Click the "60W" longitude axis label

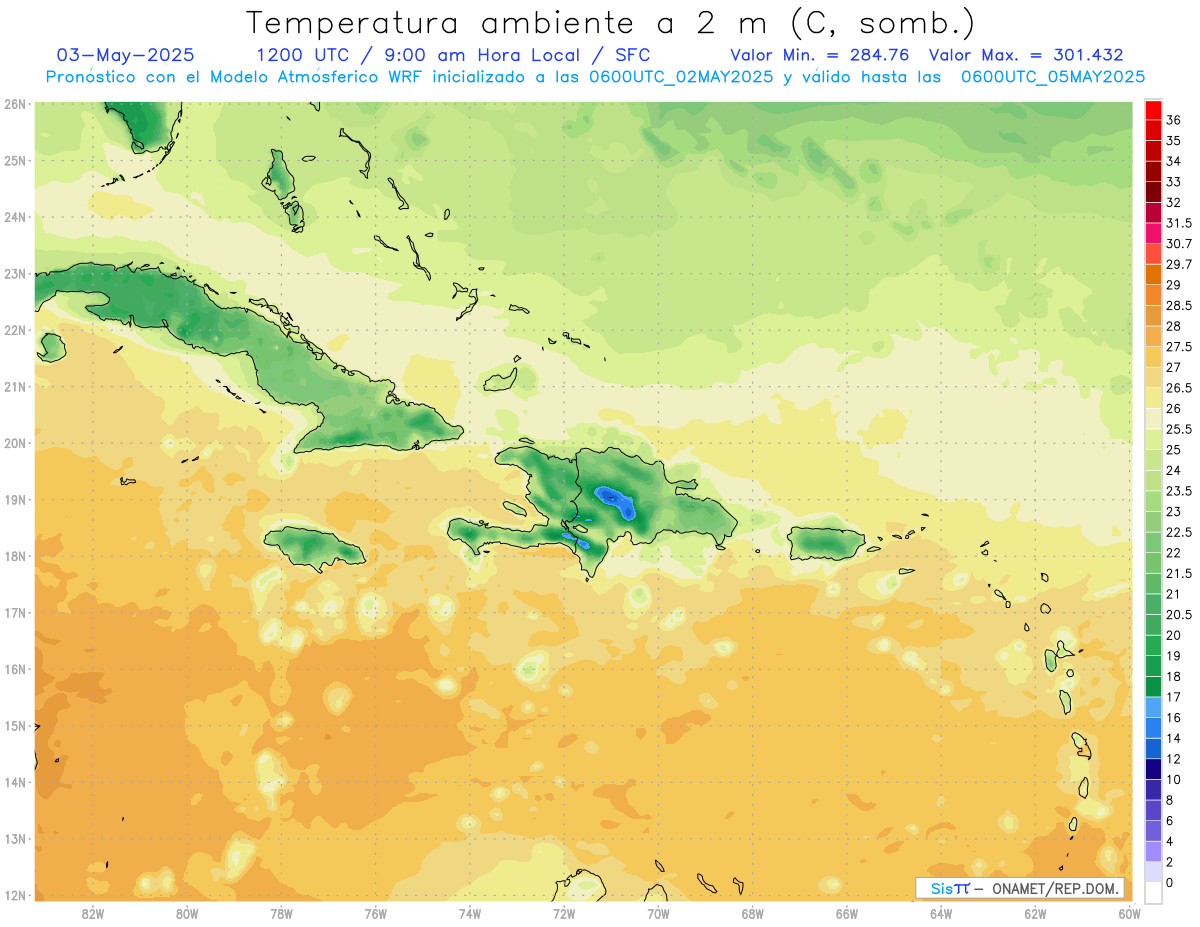point(1129,913)
